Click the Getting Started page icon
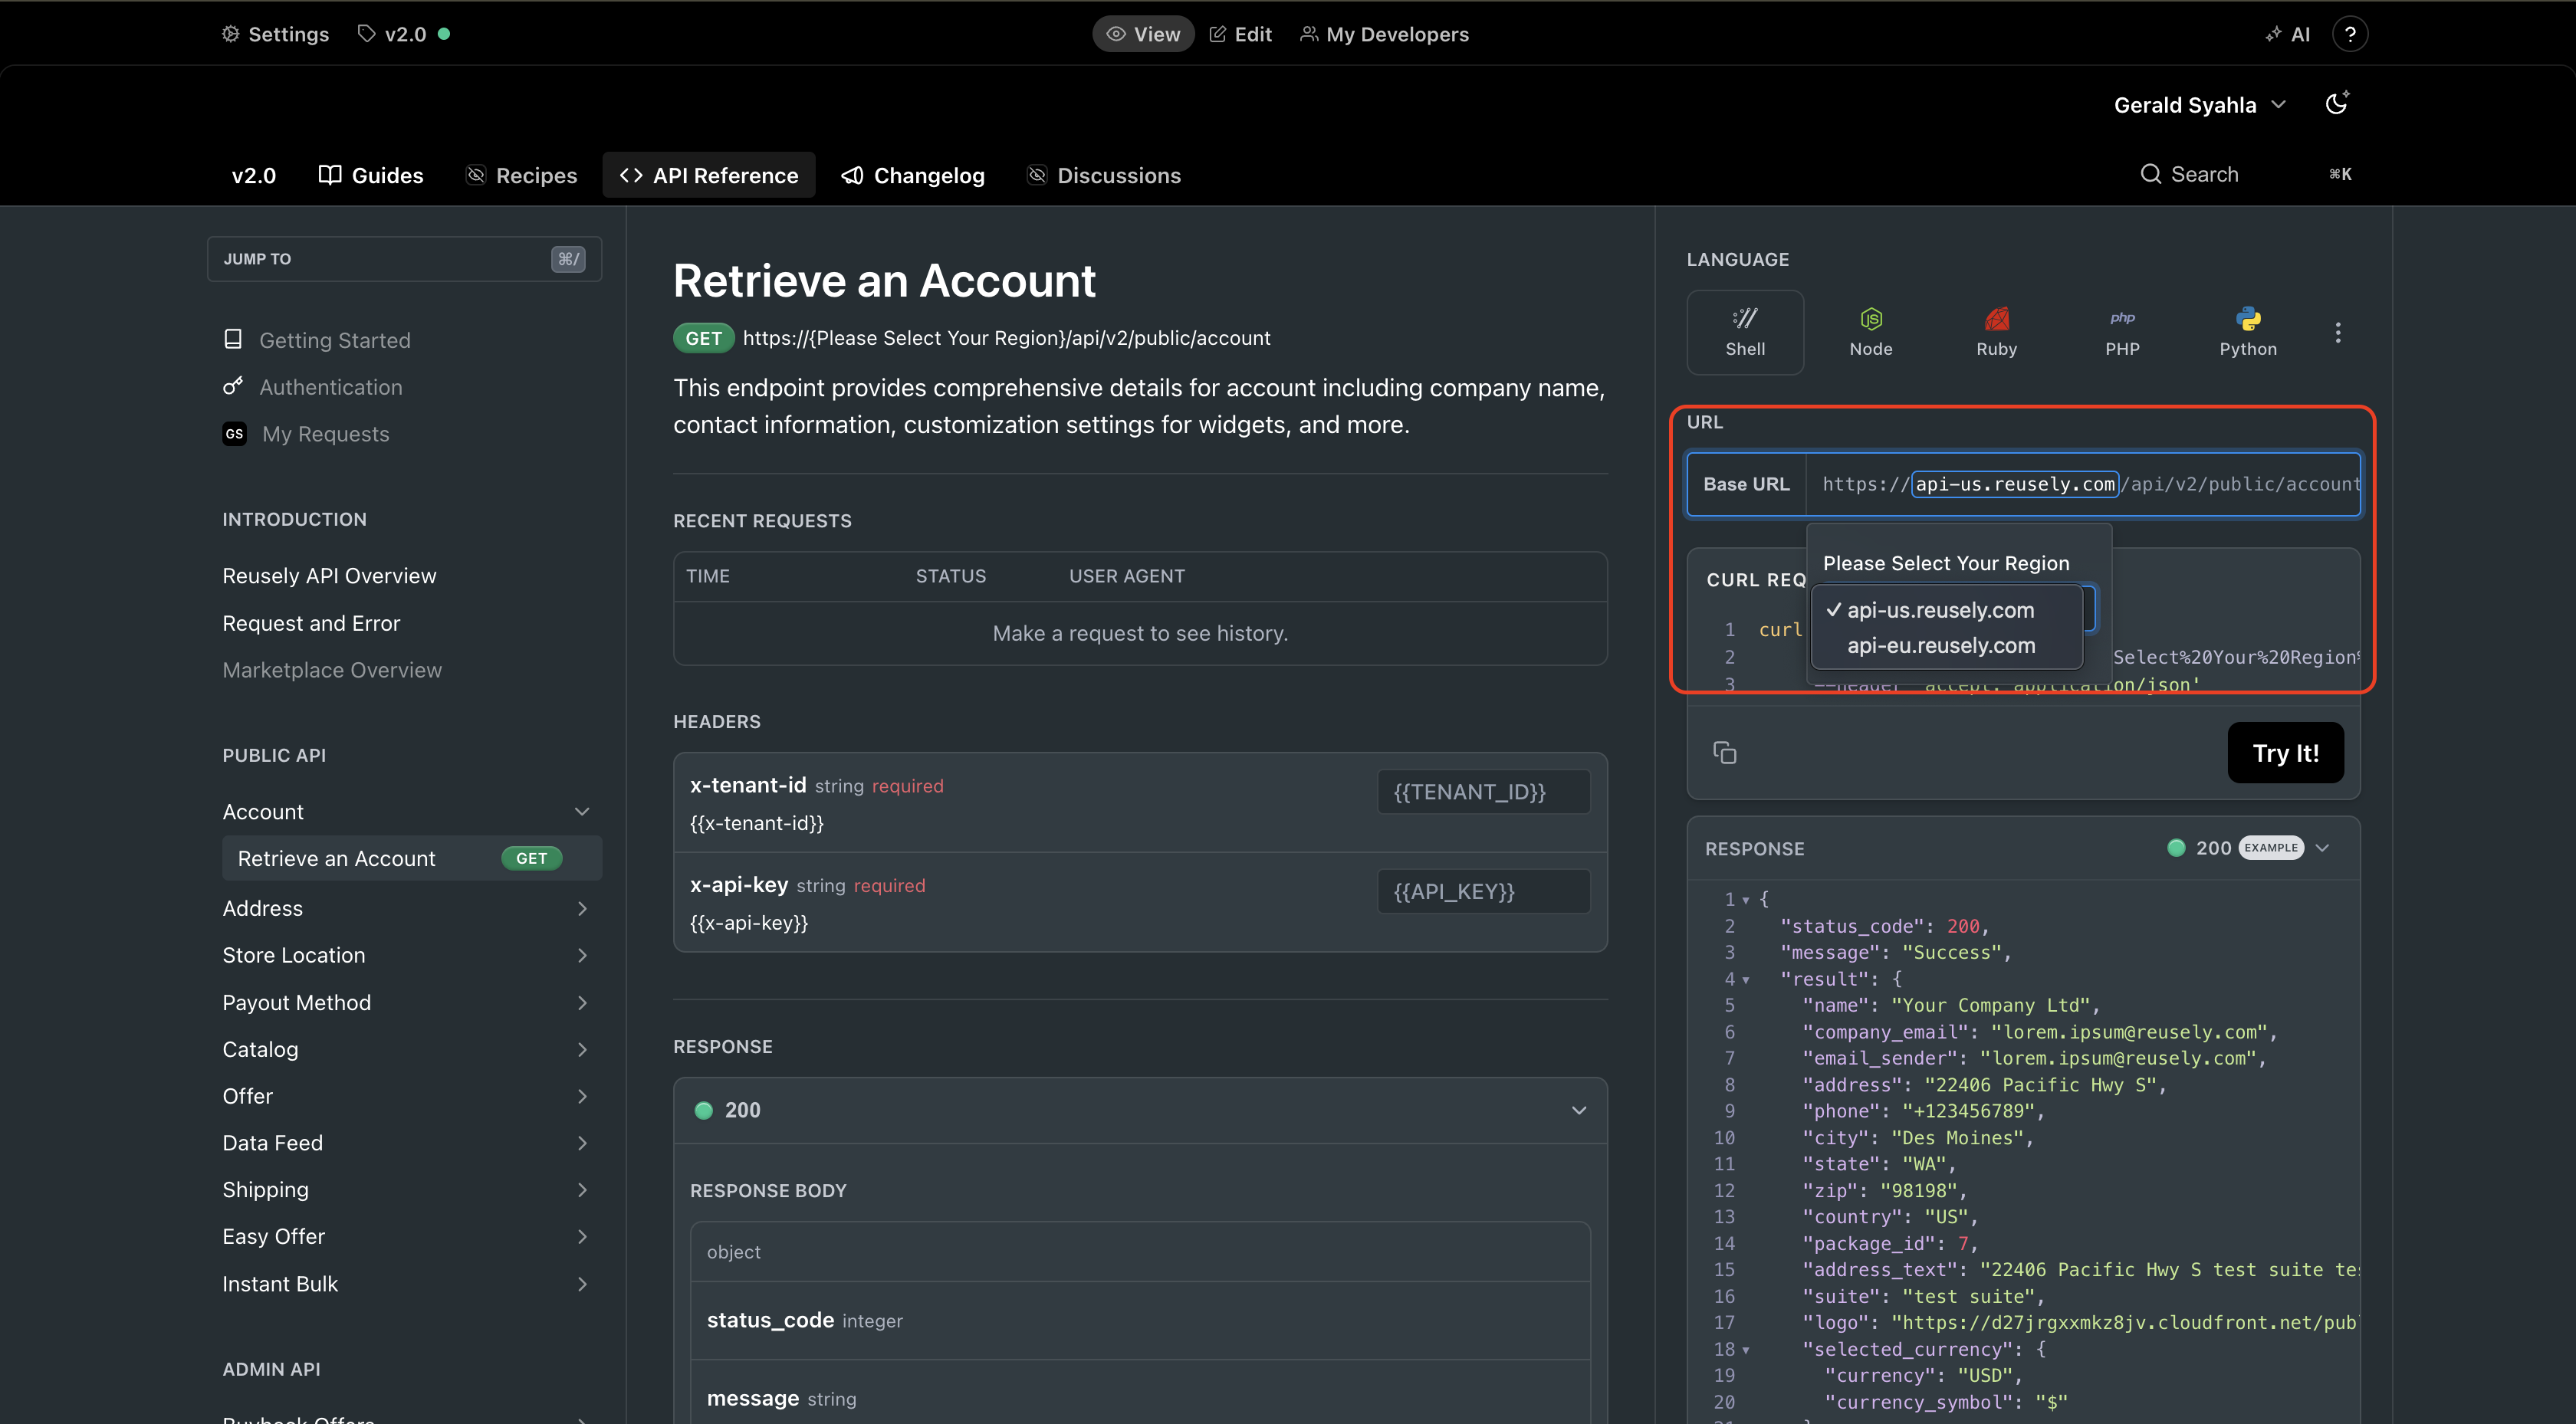 pos(233,339)
